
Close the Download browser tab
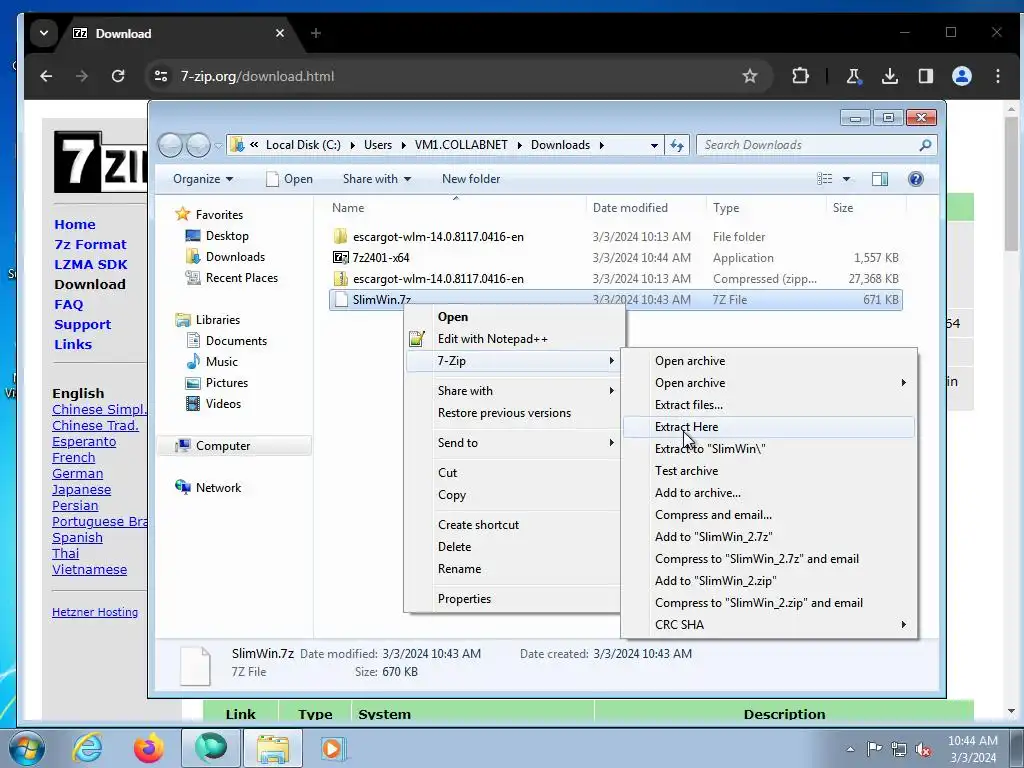click(280, 33)
